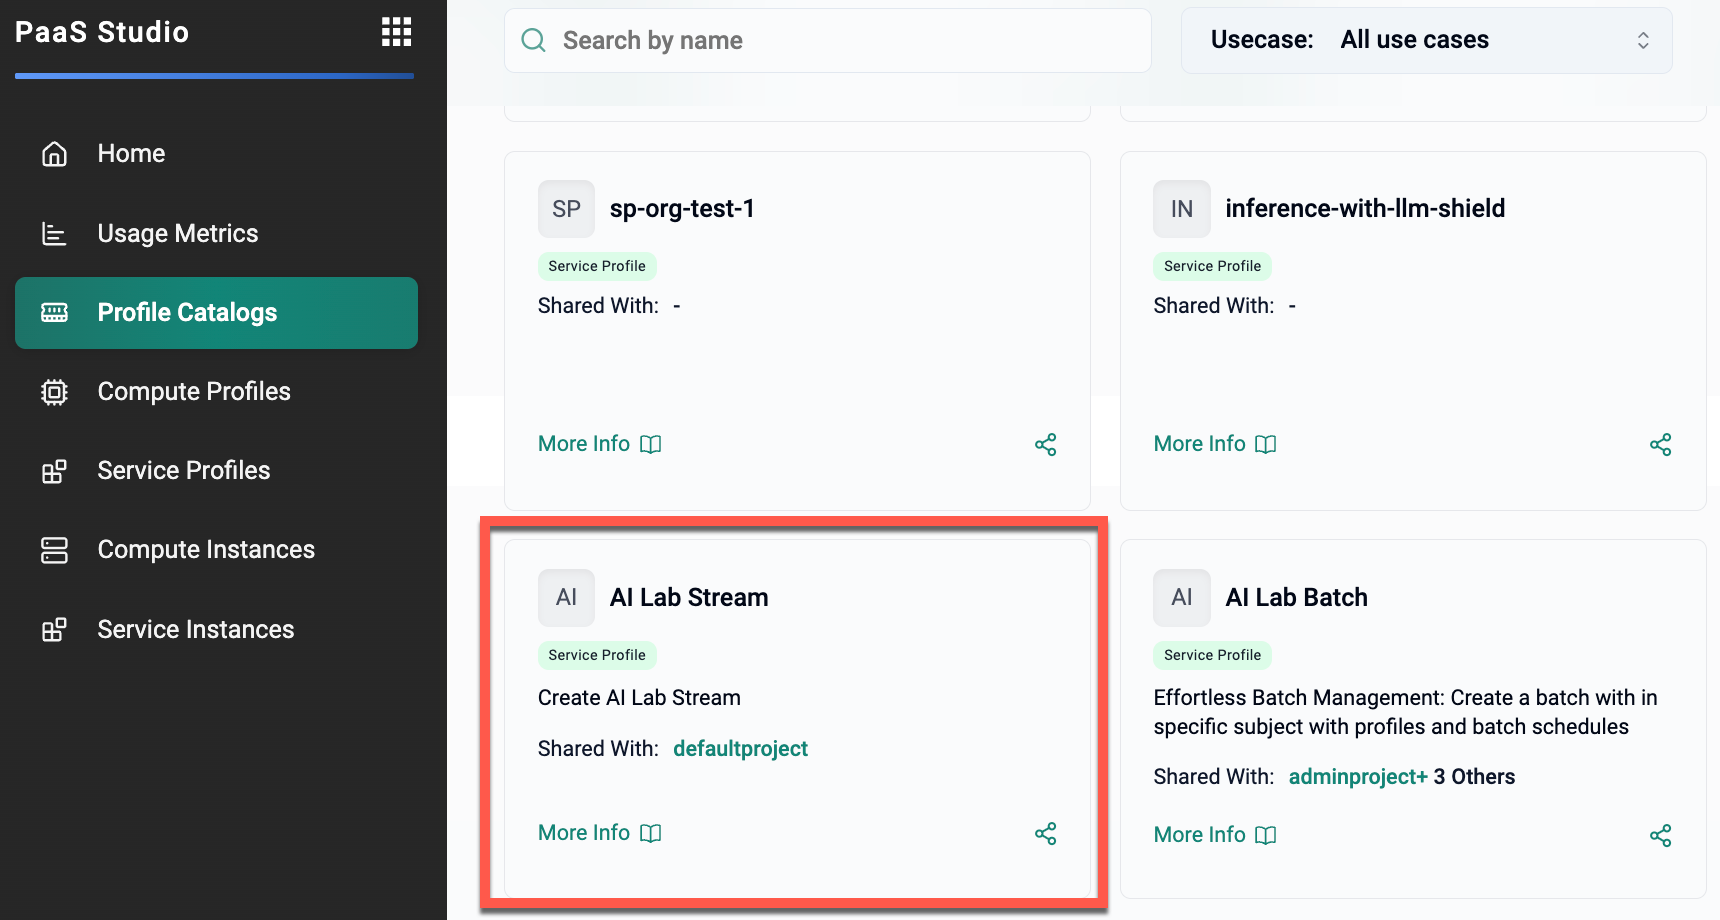The width and height of the screenshot is (1720, 920).
Task: Share the AI Lab Batch profile
Action: [x=1660, y=836]
